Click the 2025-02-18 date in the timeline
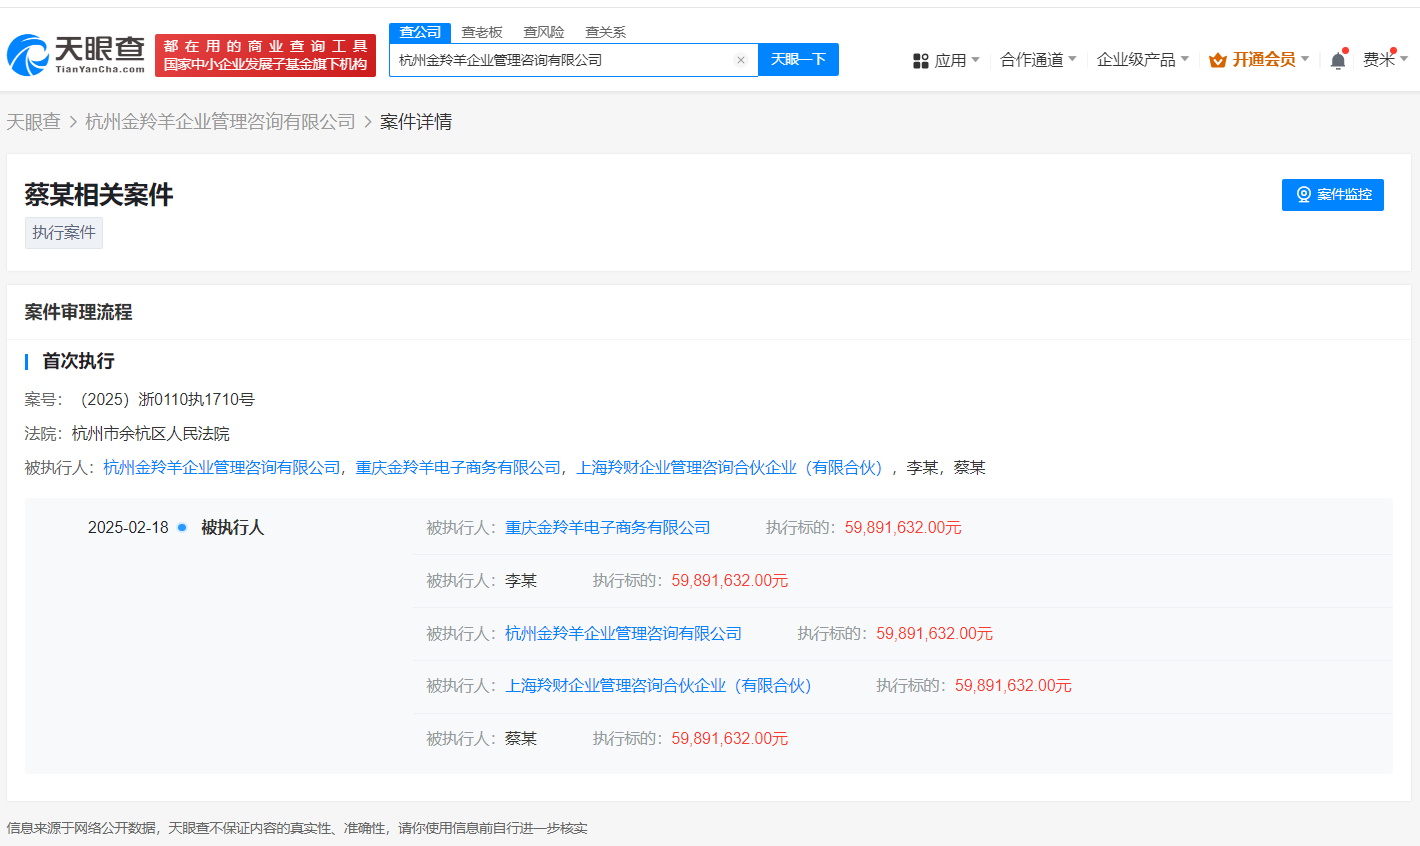 click(128, 528)
